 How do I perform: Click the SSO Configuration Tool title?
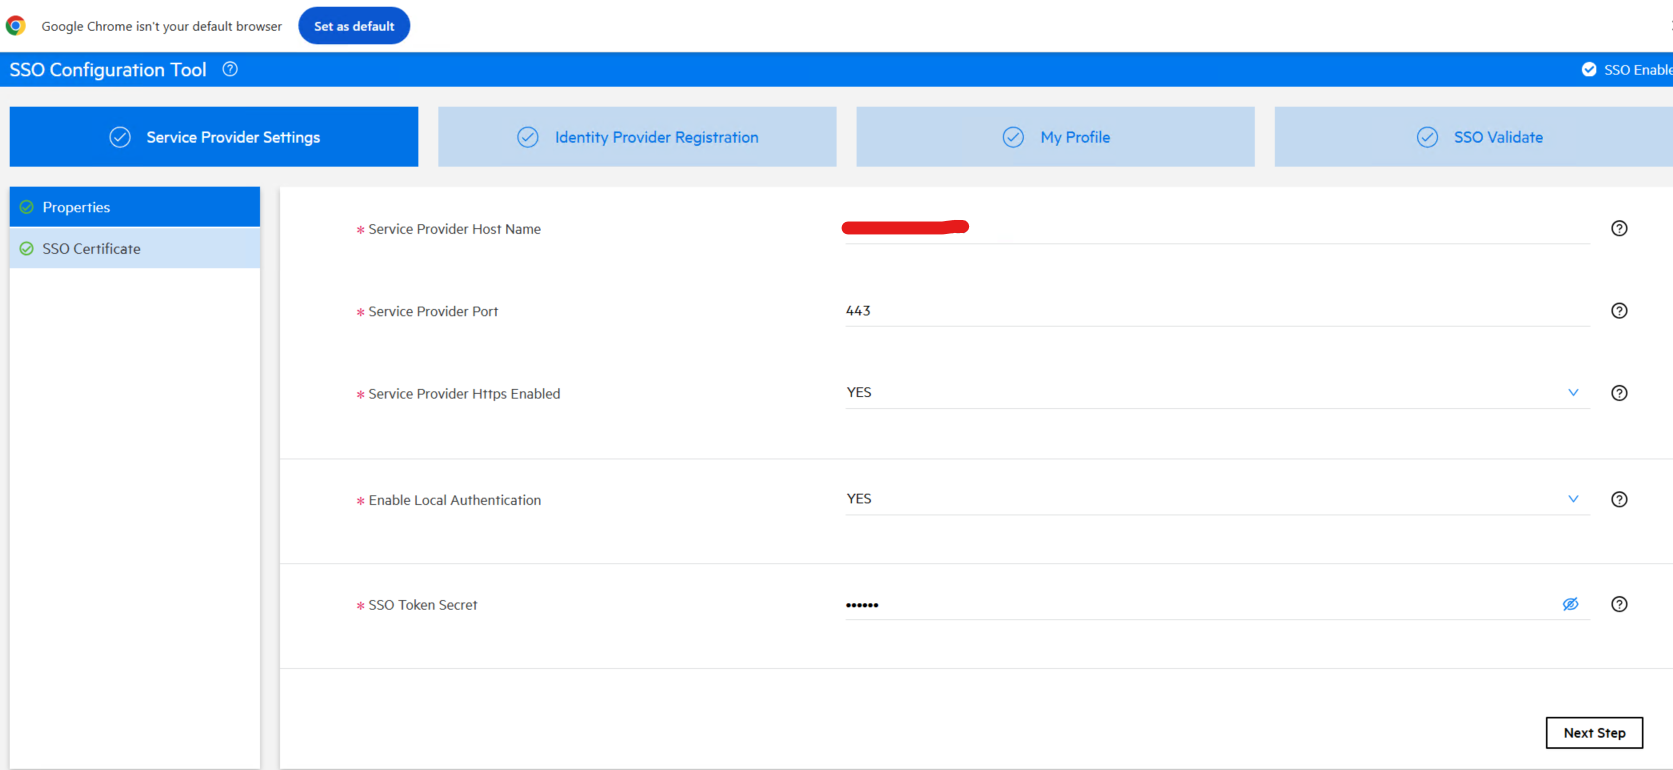pyautogui.click(x=108, y=69)
